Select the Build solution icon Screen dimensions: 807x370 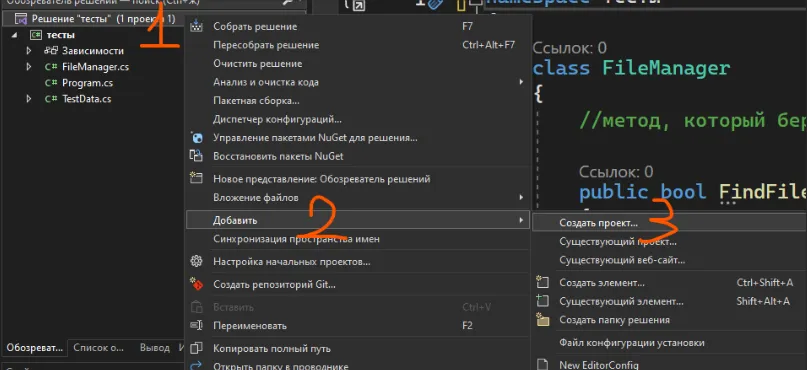(x=197, y=26)
